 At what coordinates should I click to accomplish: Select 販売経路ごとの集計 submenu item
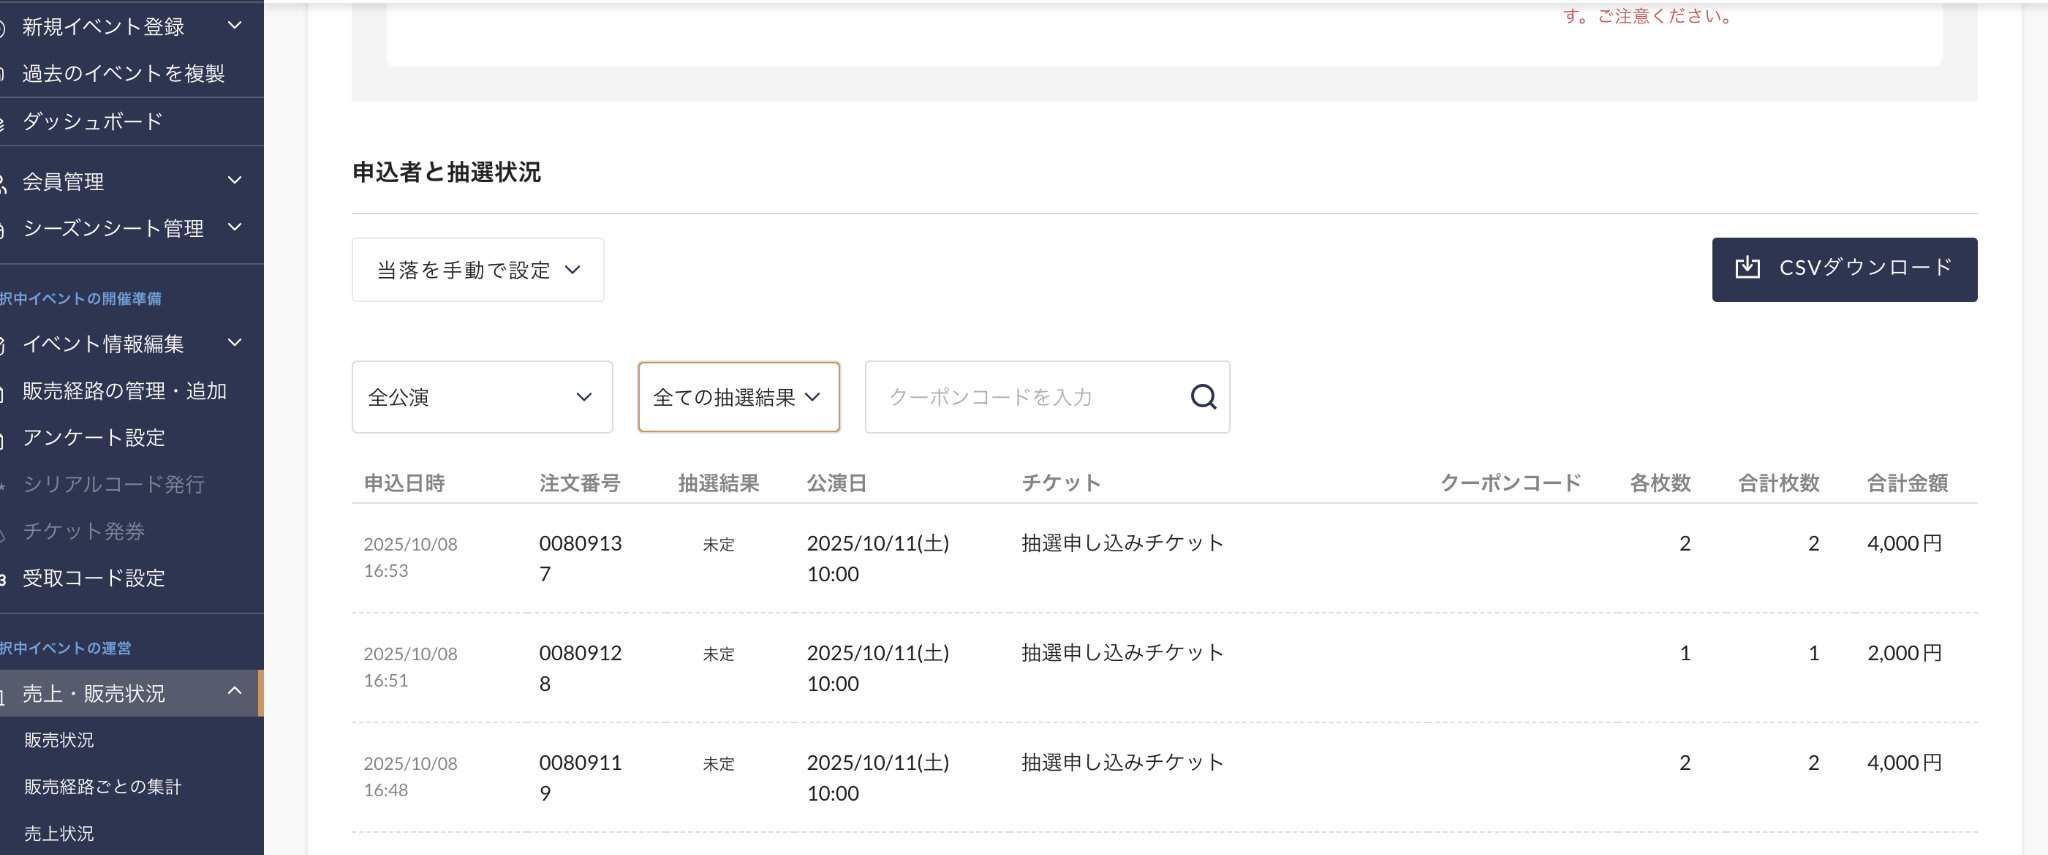(102, 787)
